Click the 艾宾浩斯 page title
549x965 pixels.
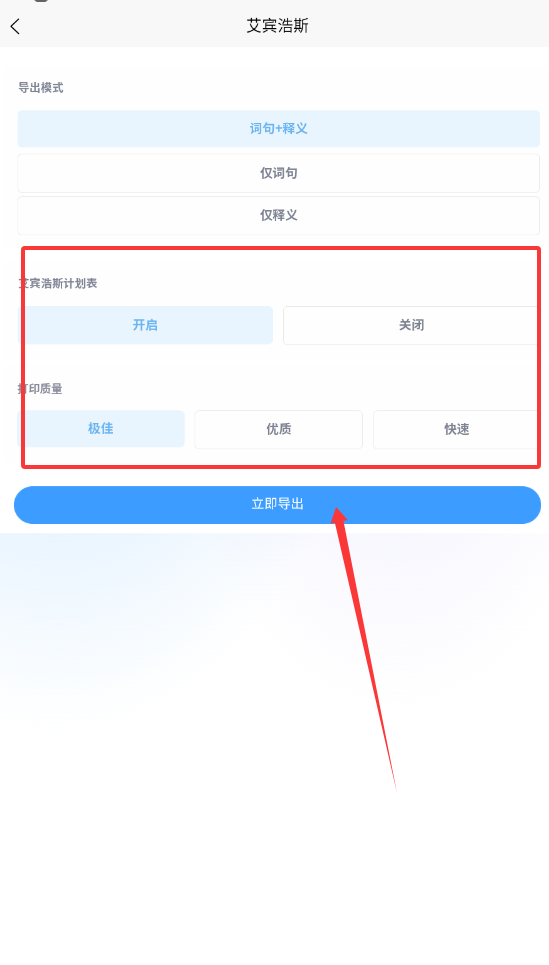coord(278,26)
